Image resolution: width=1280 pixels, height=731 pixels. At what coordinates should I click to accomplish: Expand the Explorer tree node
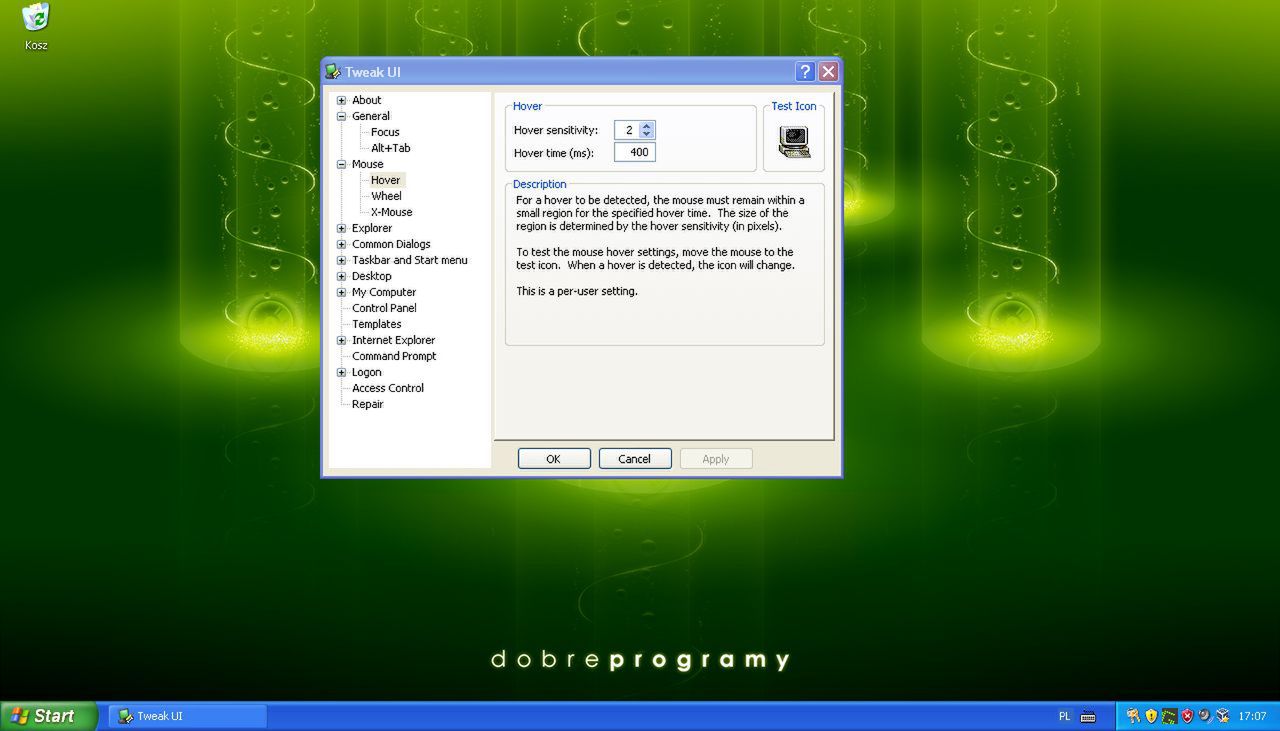click(342, 228)
